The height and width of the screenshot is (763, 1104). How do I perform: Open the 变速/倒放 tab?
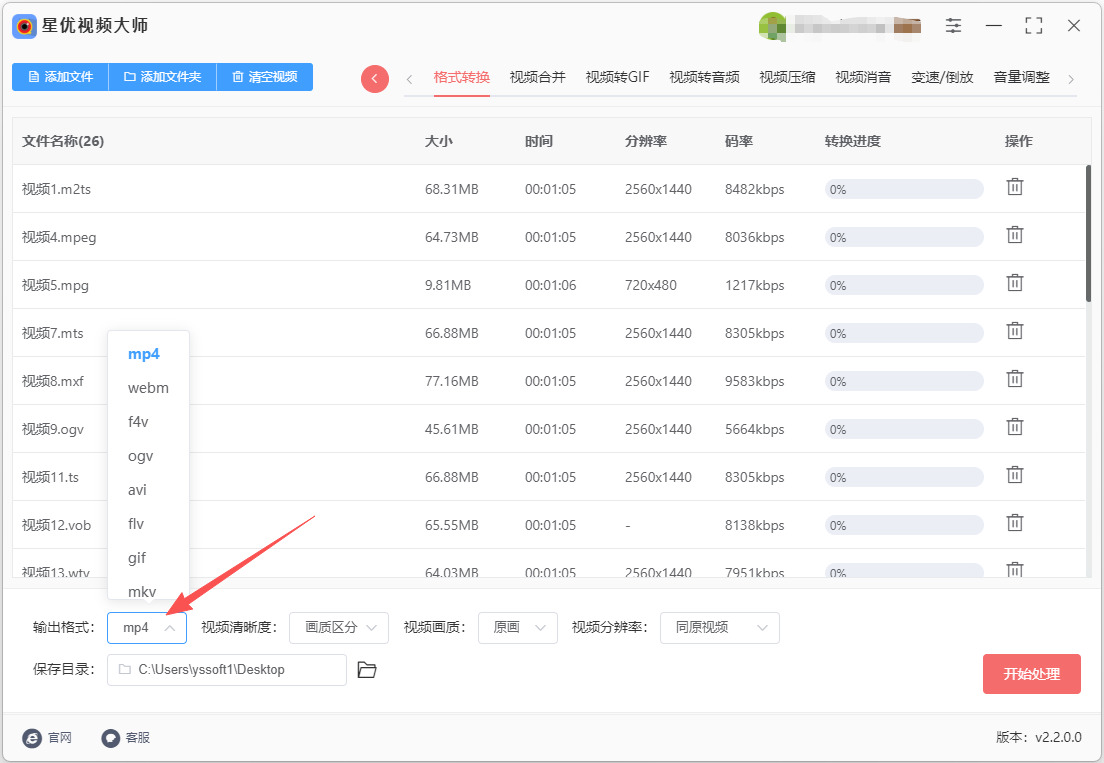pos(942,77)
